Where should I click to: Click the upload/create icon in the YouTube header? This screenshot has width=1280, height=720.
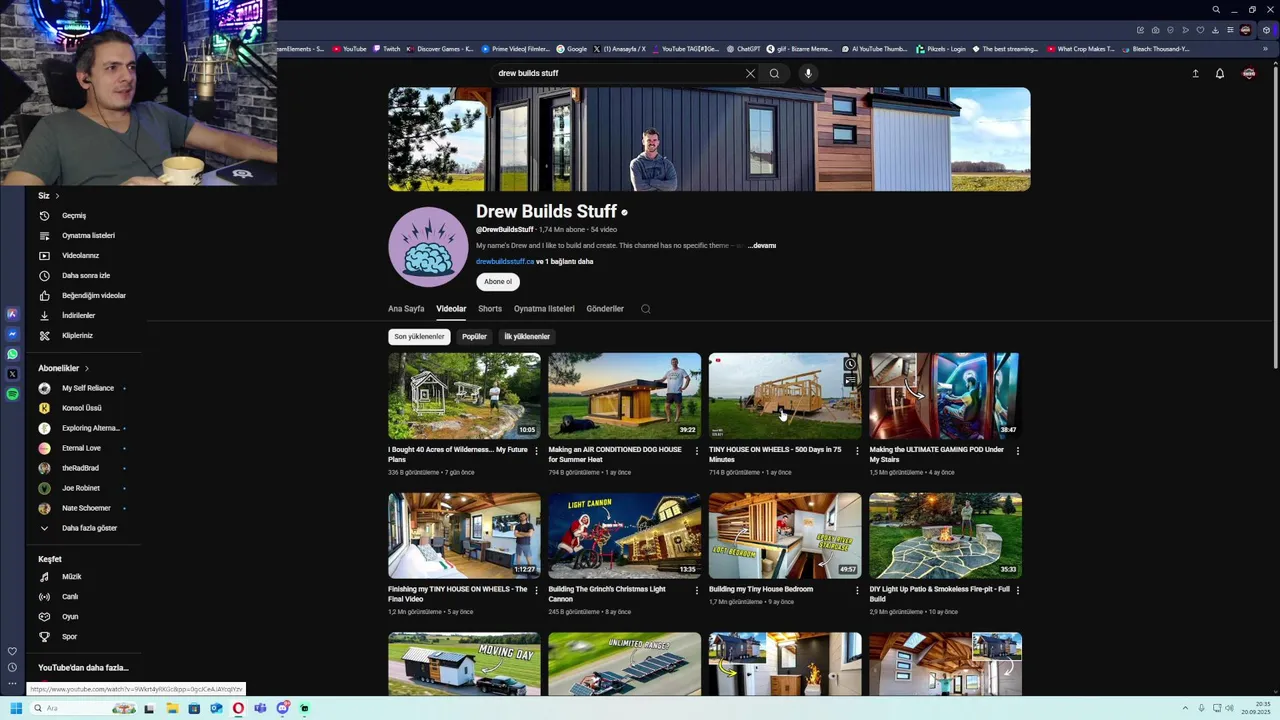(1195, 73)
